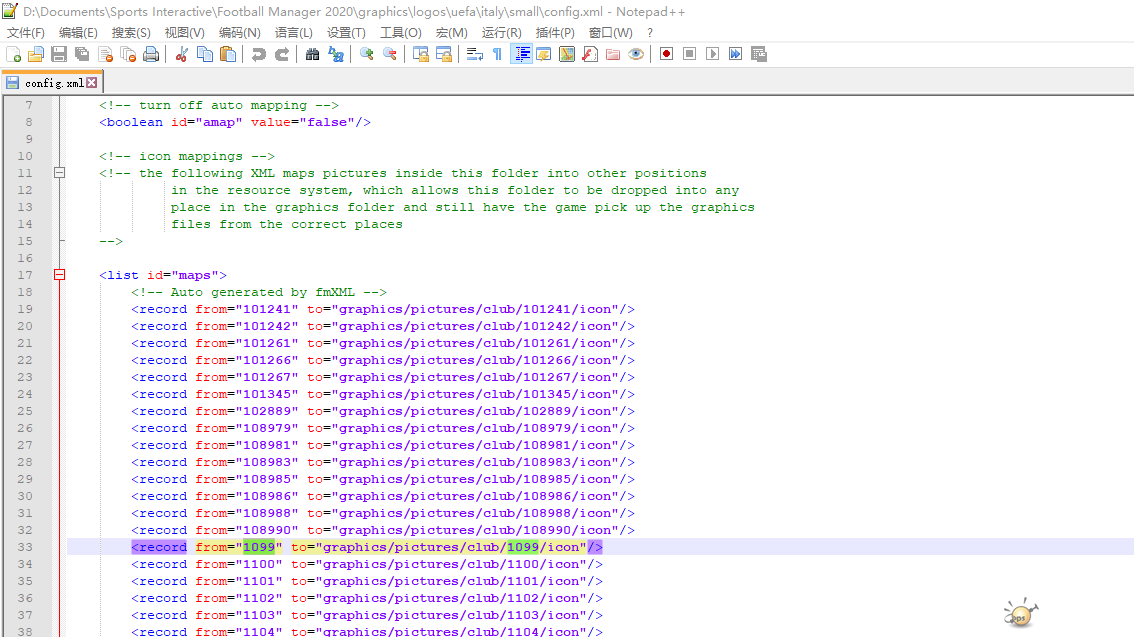Open the 插件(P) menu
Image resolution: width=1134 pixels, height=637 pixels.
coord(555,33)
